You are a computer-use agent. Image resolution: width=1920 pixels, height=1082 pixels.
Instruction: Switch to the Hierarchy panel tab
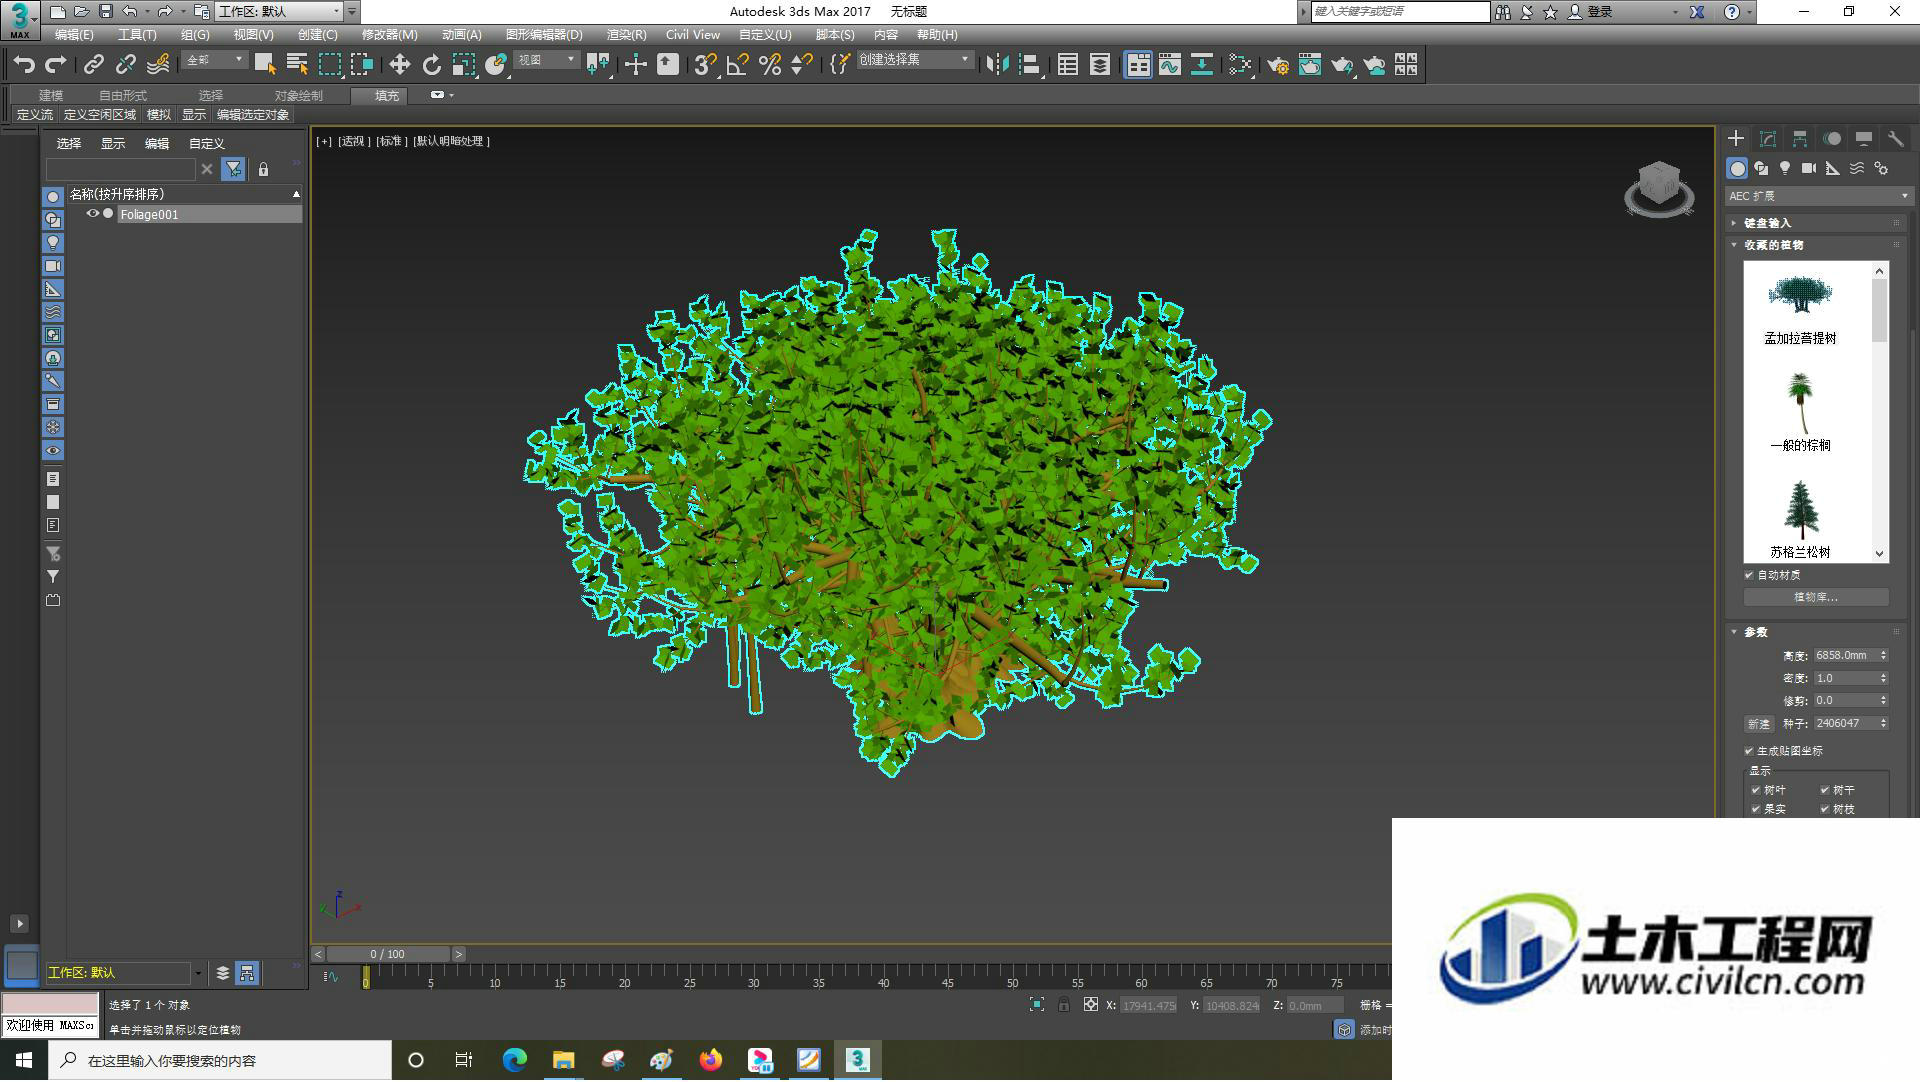[1800, 139]
